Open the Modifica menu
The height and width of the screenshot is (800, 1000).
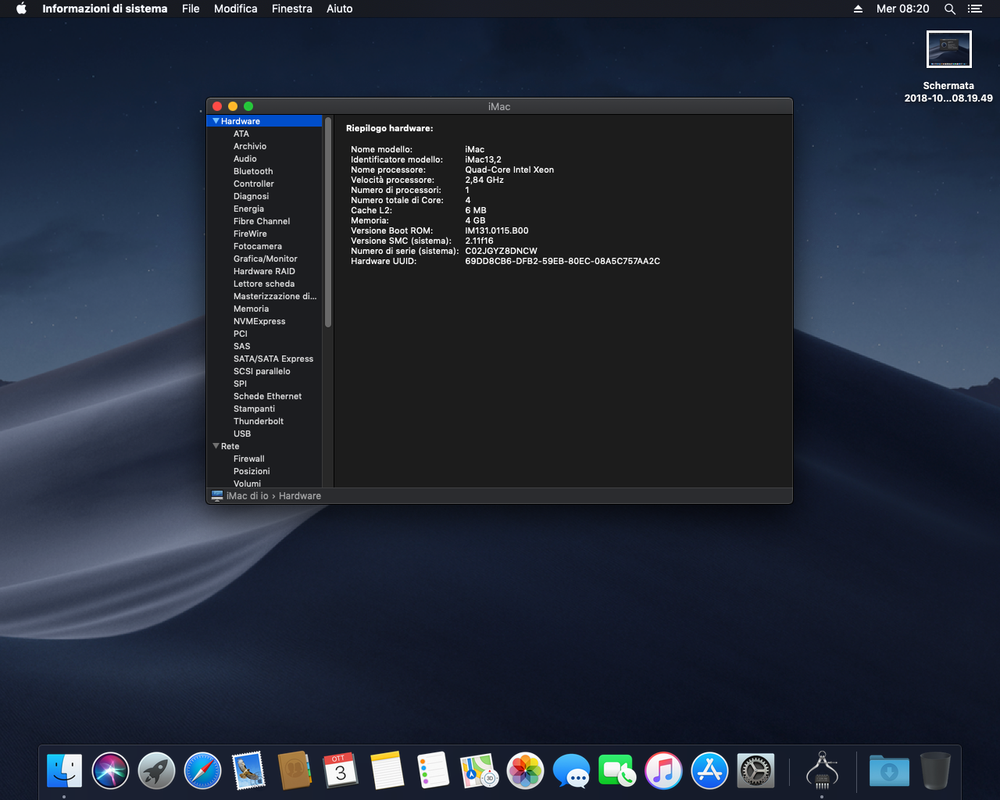tap(235, 9)
